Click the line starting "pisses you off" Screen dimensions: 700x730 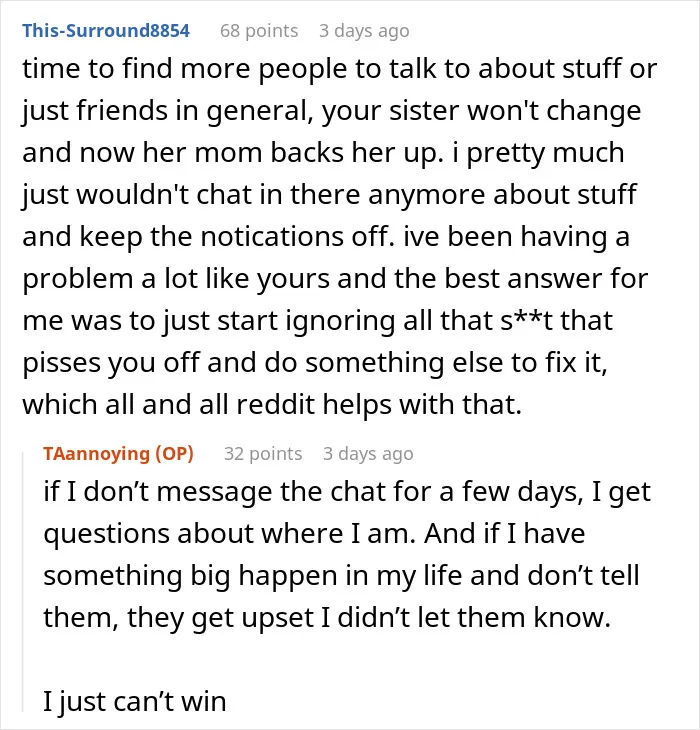tap(315, 362)
